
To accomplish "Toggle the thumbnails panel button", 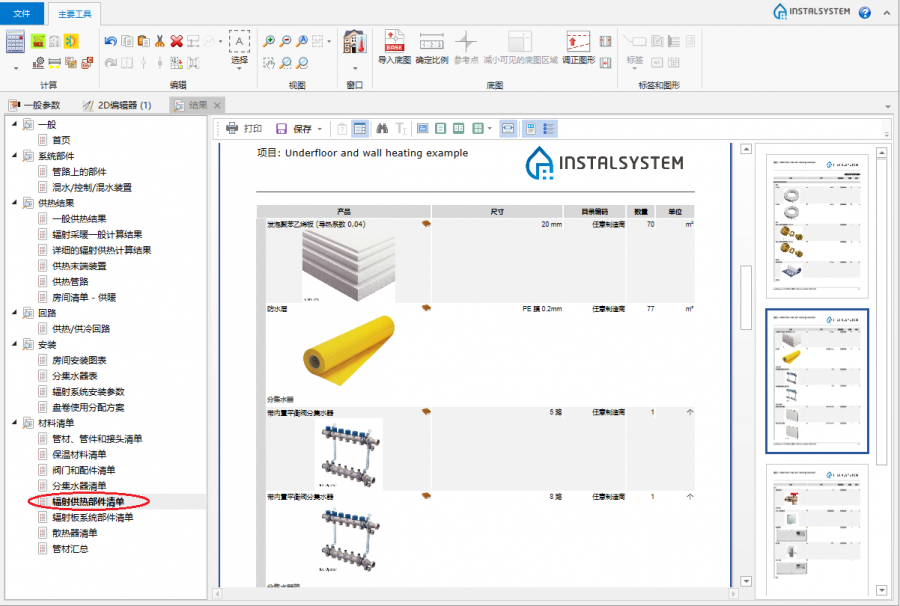I will (x=531, y=128).
